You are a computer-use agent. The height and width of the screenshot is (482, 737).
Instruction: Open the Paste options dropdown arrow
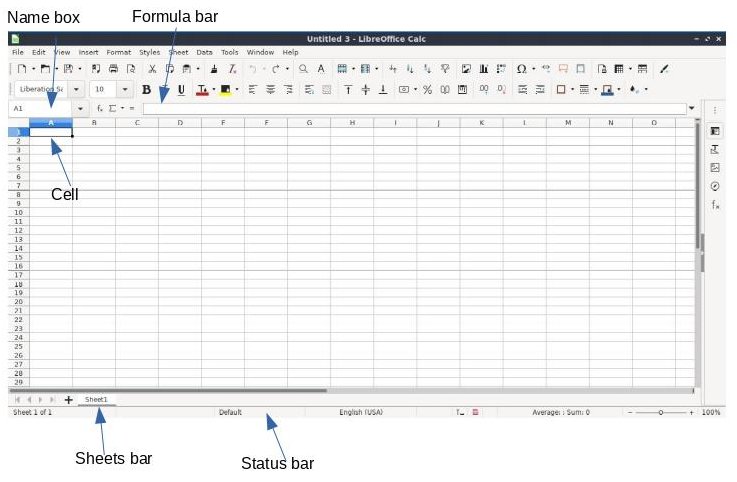[x=198, y=69]
